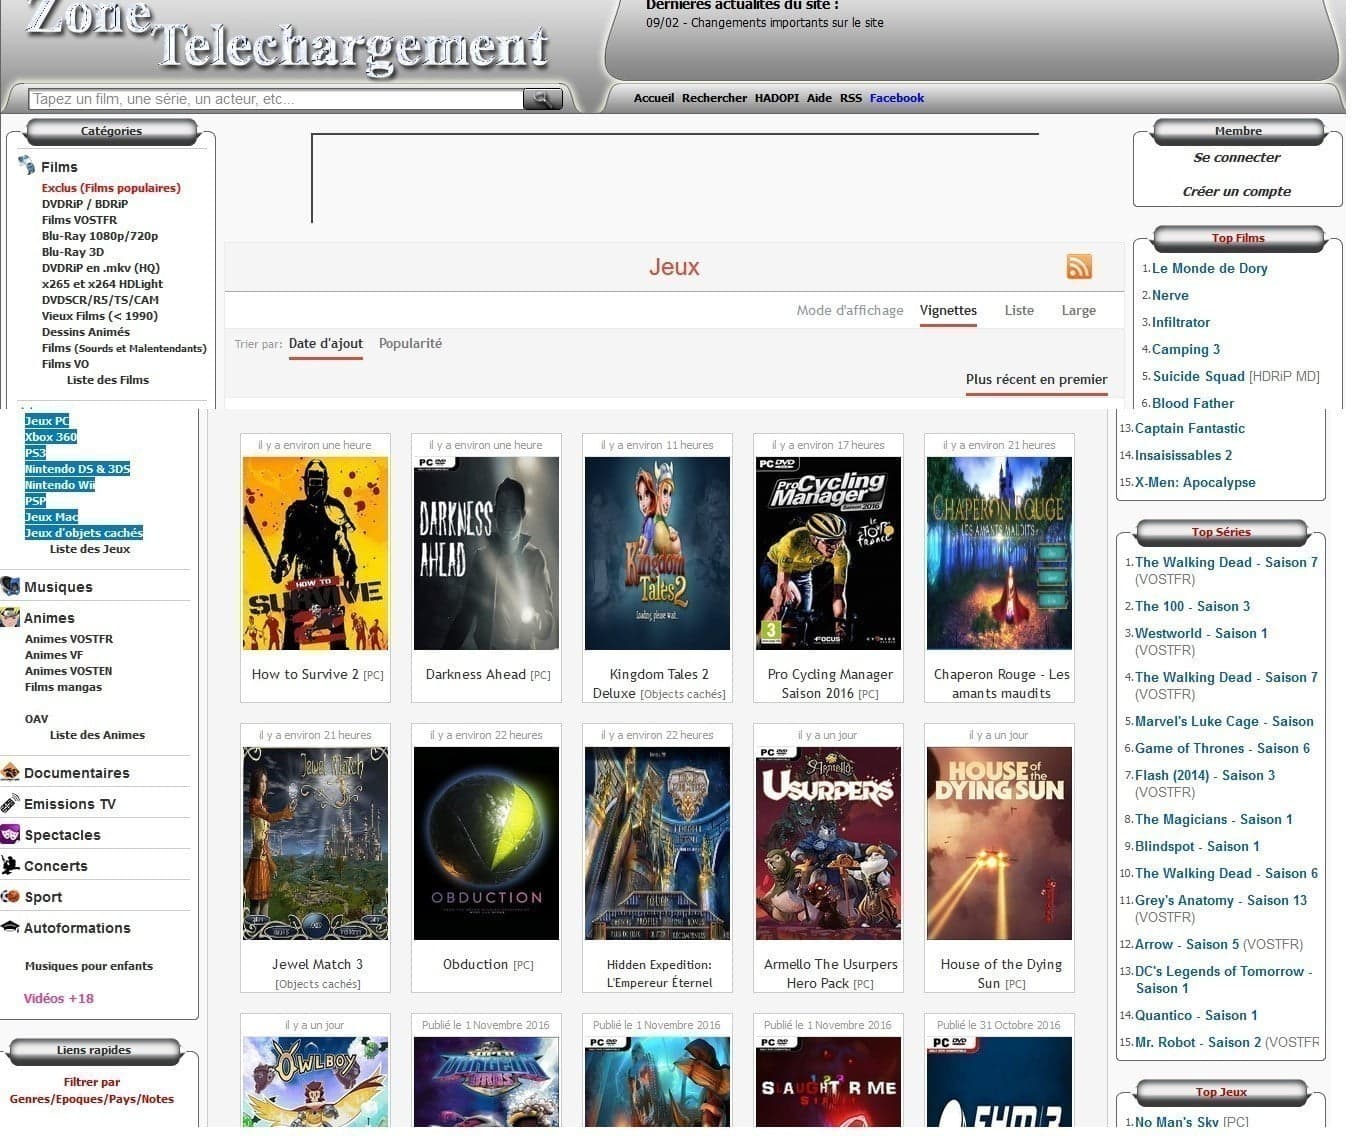Open Game of Thrones - Saison 6
This screenshot has height=1136, width=1366.
click(1222, 748)
